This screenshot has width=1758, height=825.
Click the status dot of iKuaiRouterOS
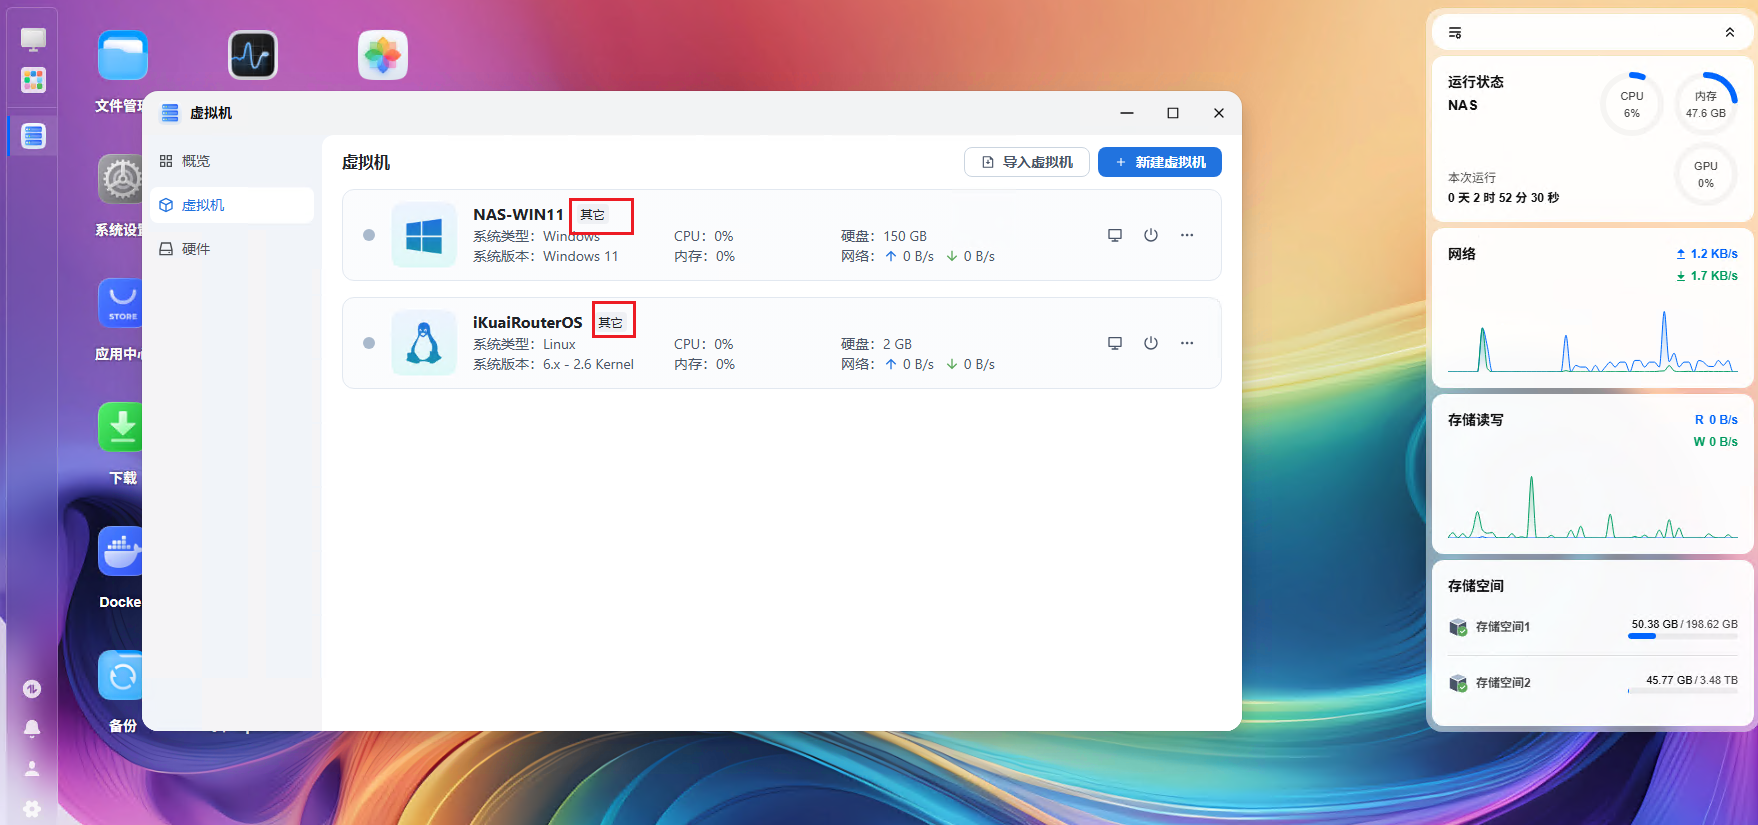click(x=369, y=343)
